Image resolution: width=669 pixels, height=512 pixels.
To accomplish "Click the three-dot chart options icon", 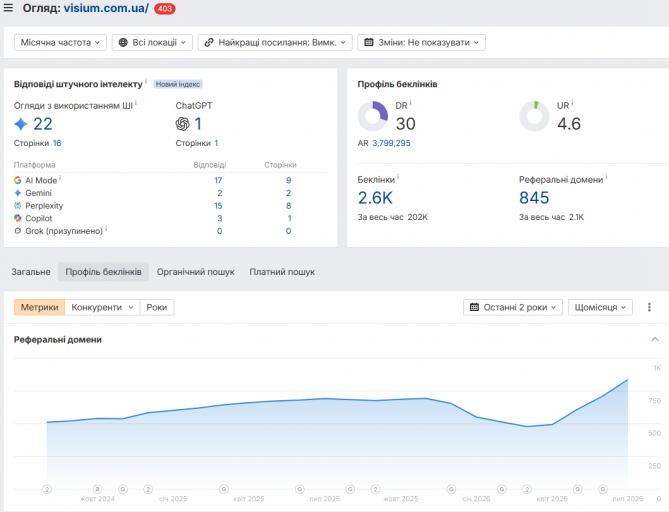I will [649, 307].
